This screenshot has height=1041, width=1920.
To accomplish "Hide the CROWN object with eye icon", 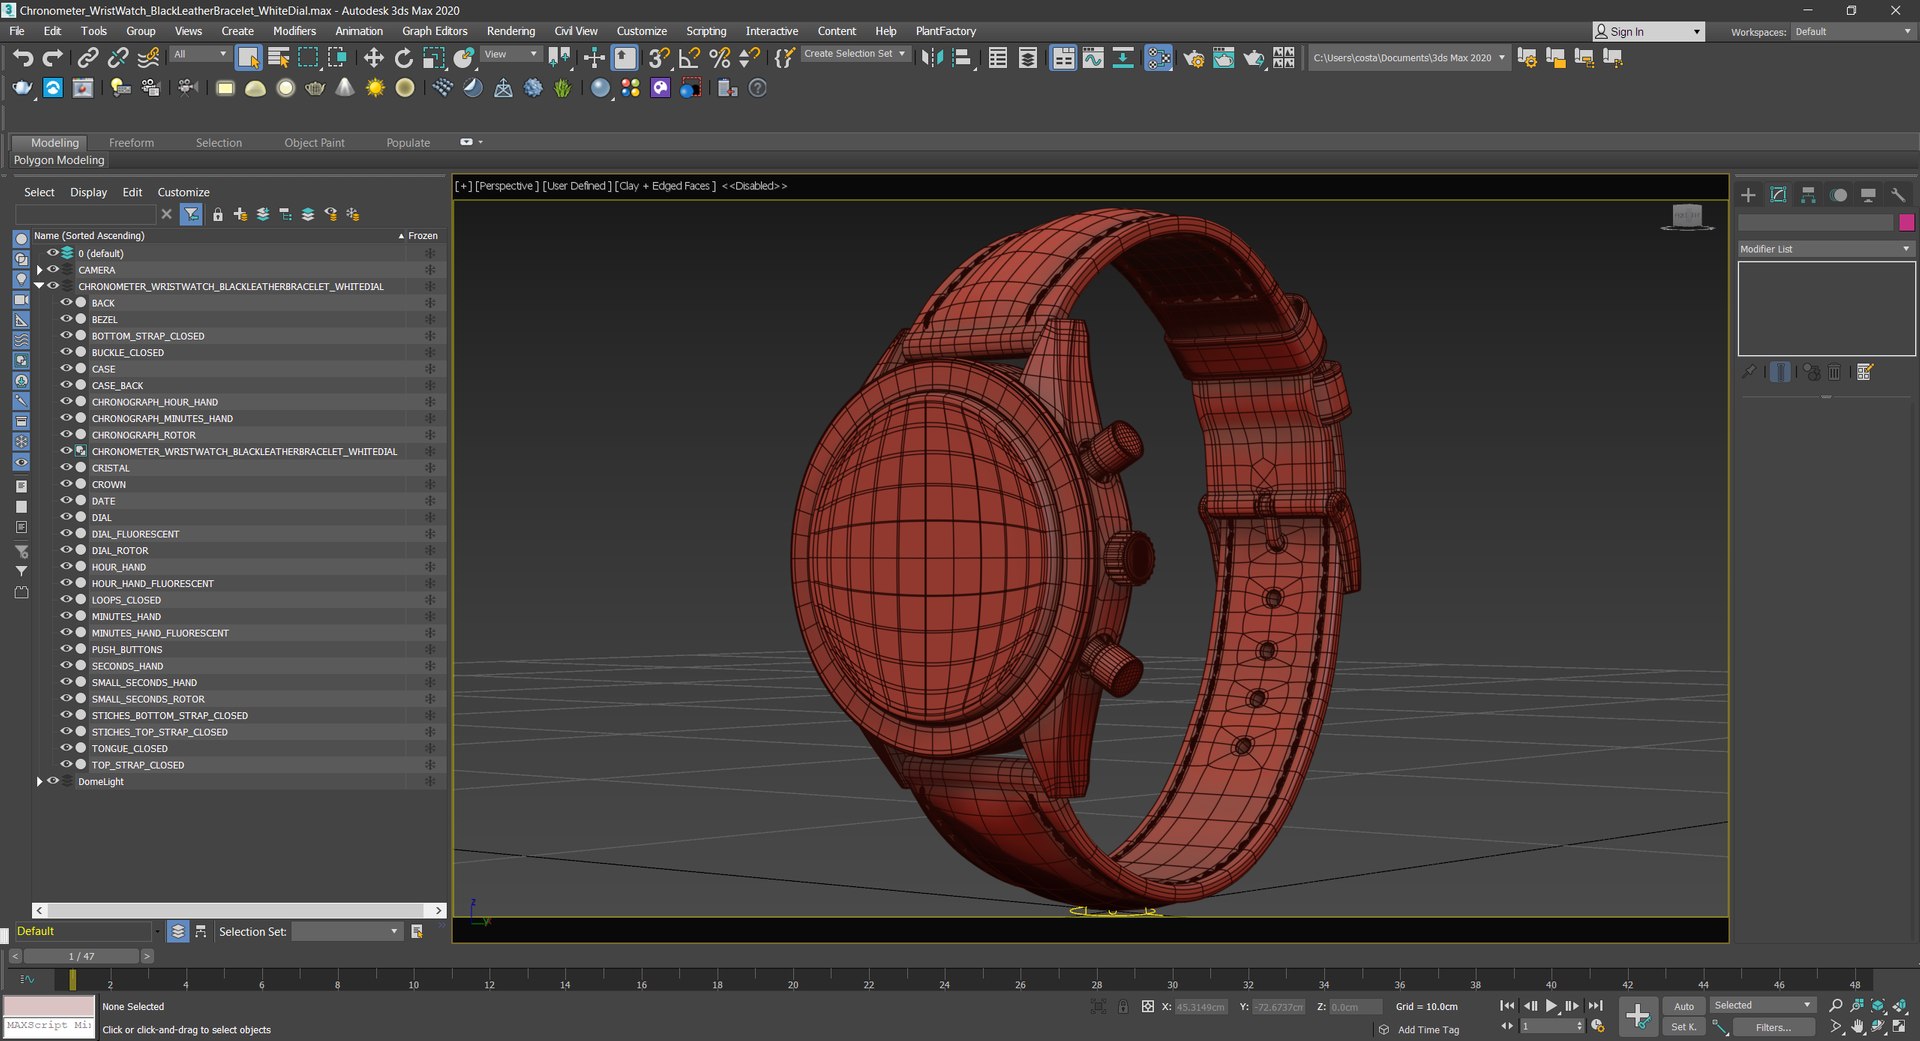I will tap(66, 484).
